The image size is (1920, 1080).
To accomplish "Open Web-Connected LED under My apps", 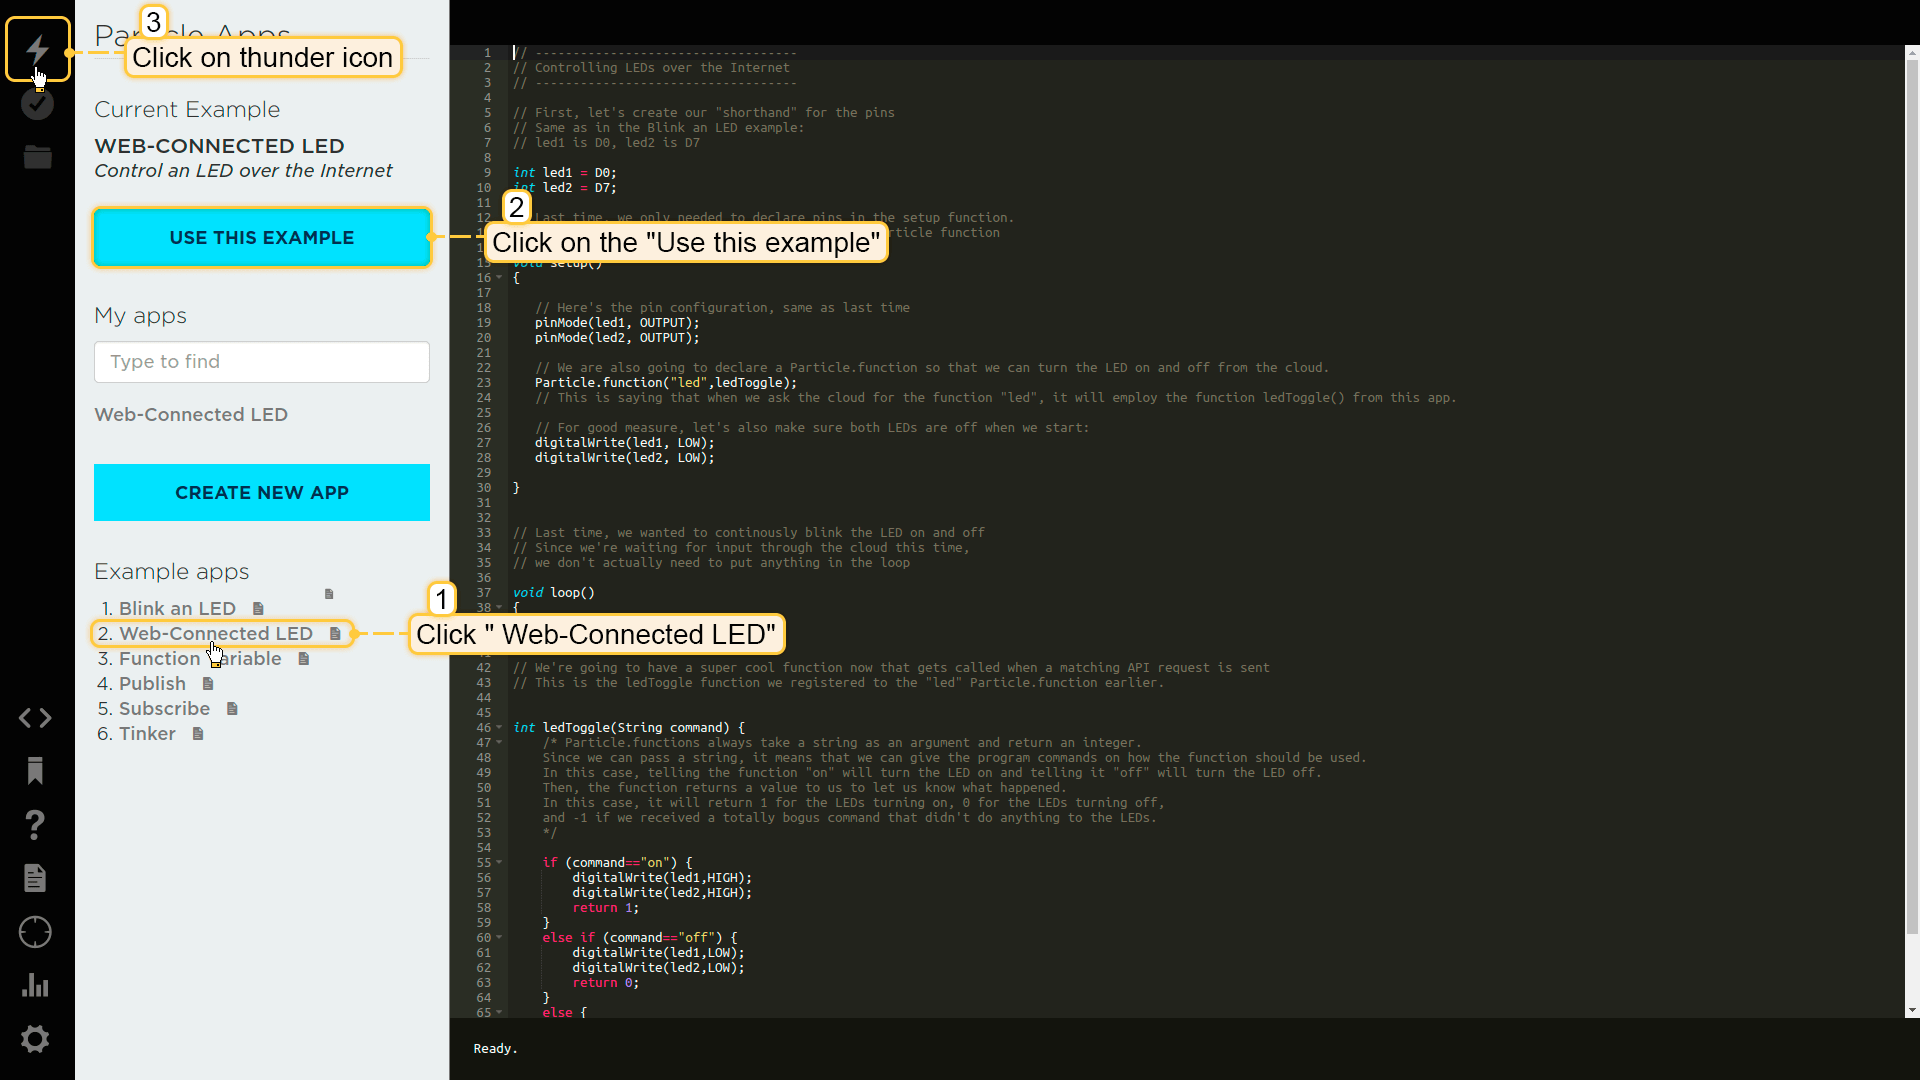I will [x=191, y=415].
